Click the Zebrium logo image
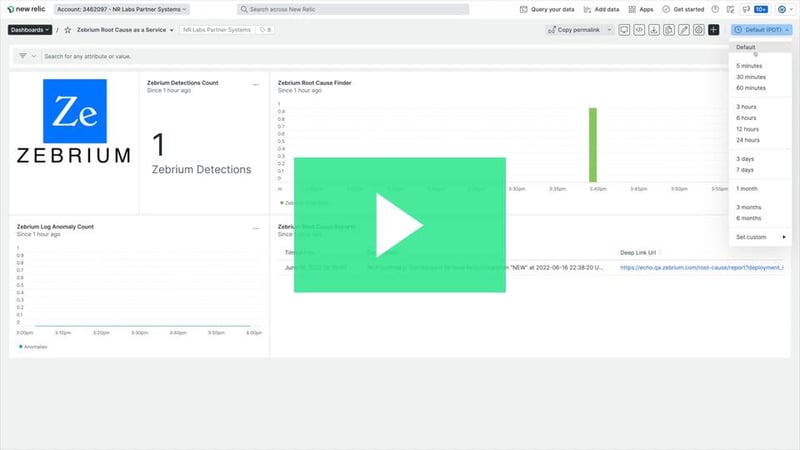This screenshot has height=450, width=800. click(x=74, y=121)
